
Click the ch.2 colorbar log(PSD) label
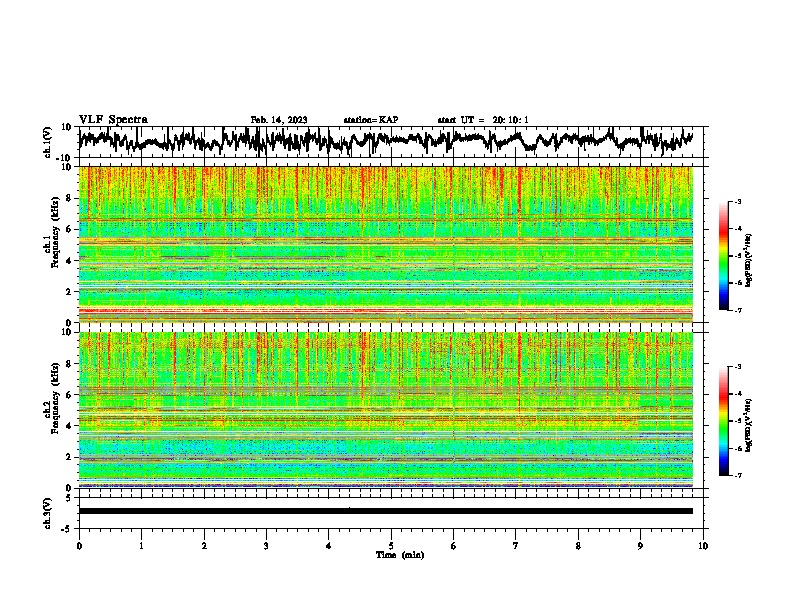pyautogui.click(x=749, y=425)
